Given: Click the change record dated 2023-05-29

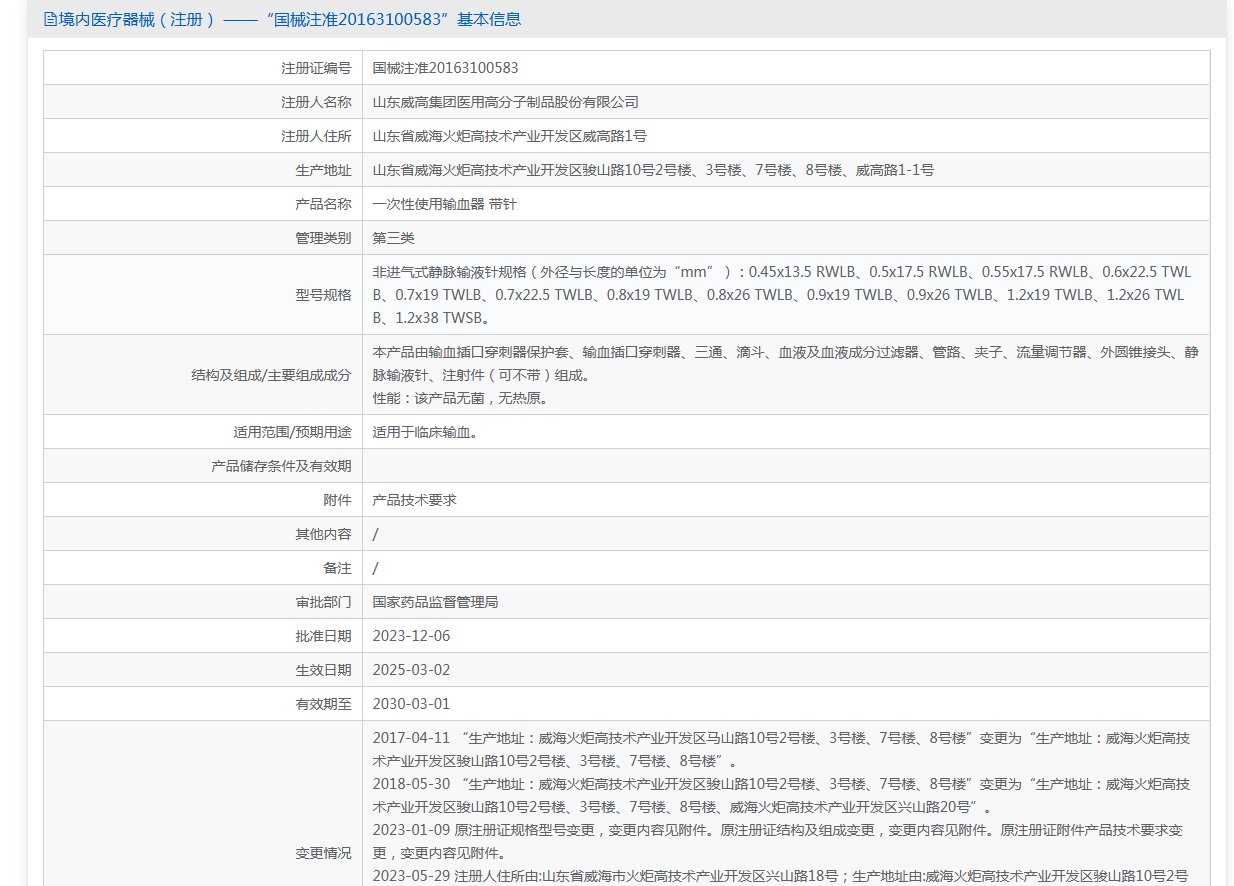Looking at the screenshot, I should pyautogui.click(x=780, y=876).
